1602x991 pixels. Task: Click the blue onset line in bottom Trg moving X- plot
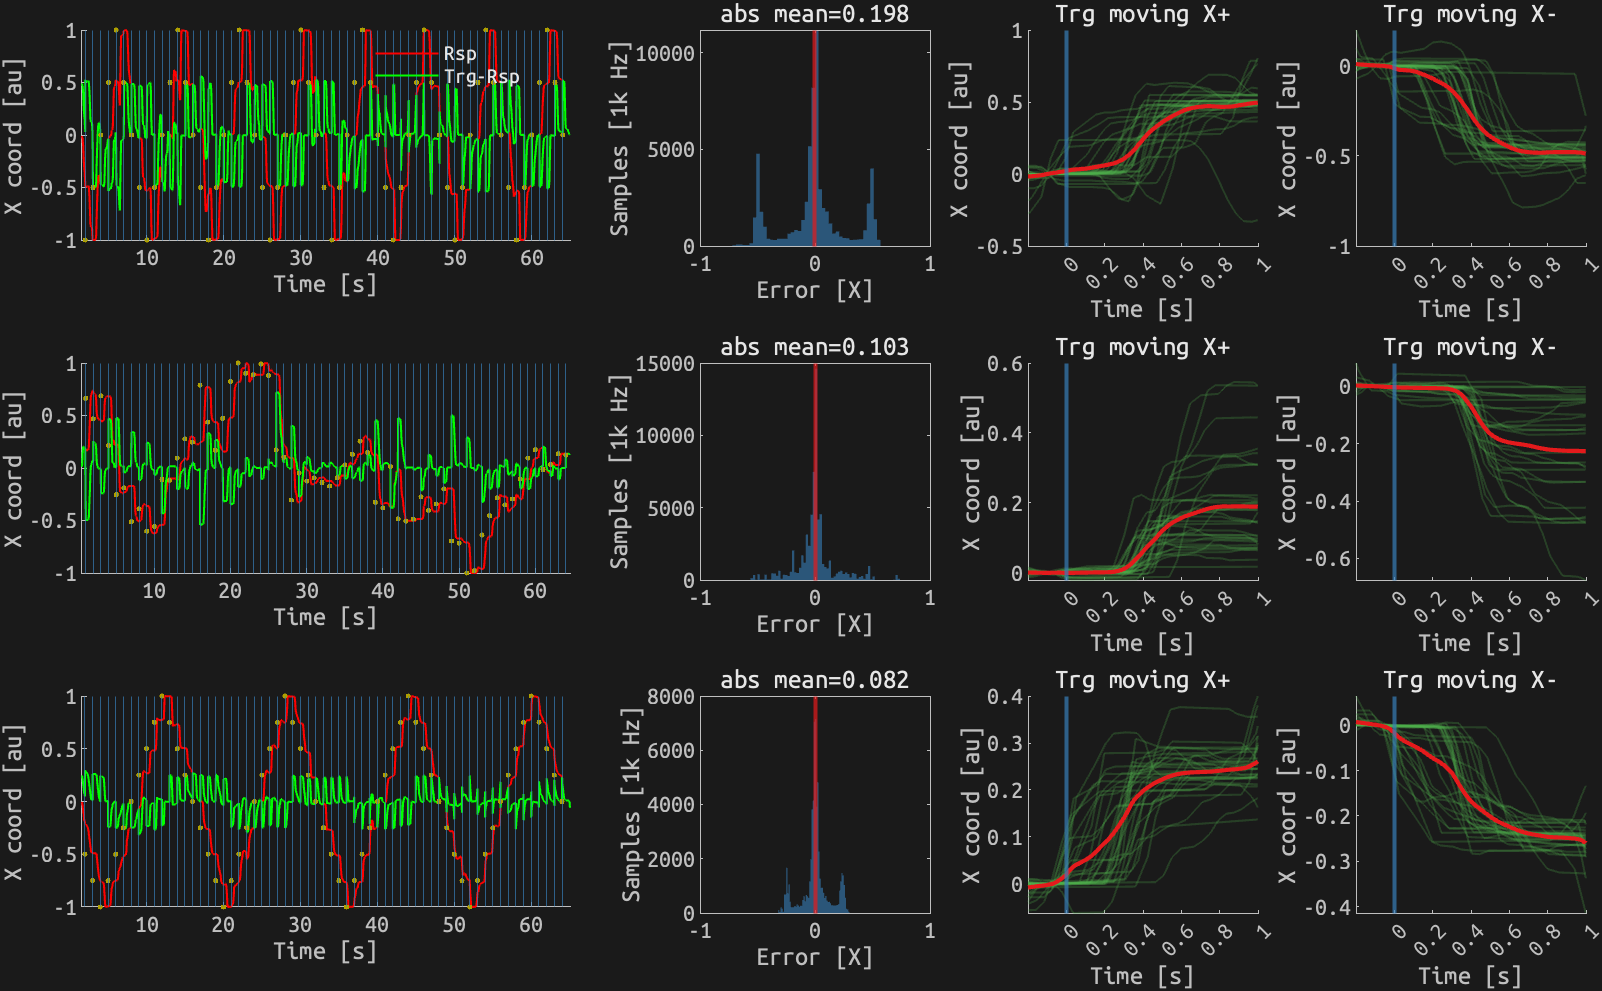pos(1393,800)
